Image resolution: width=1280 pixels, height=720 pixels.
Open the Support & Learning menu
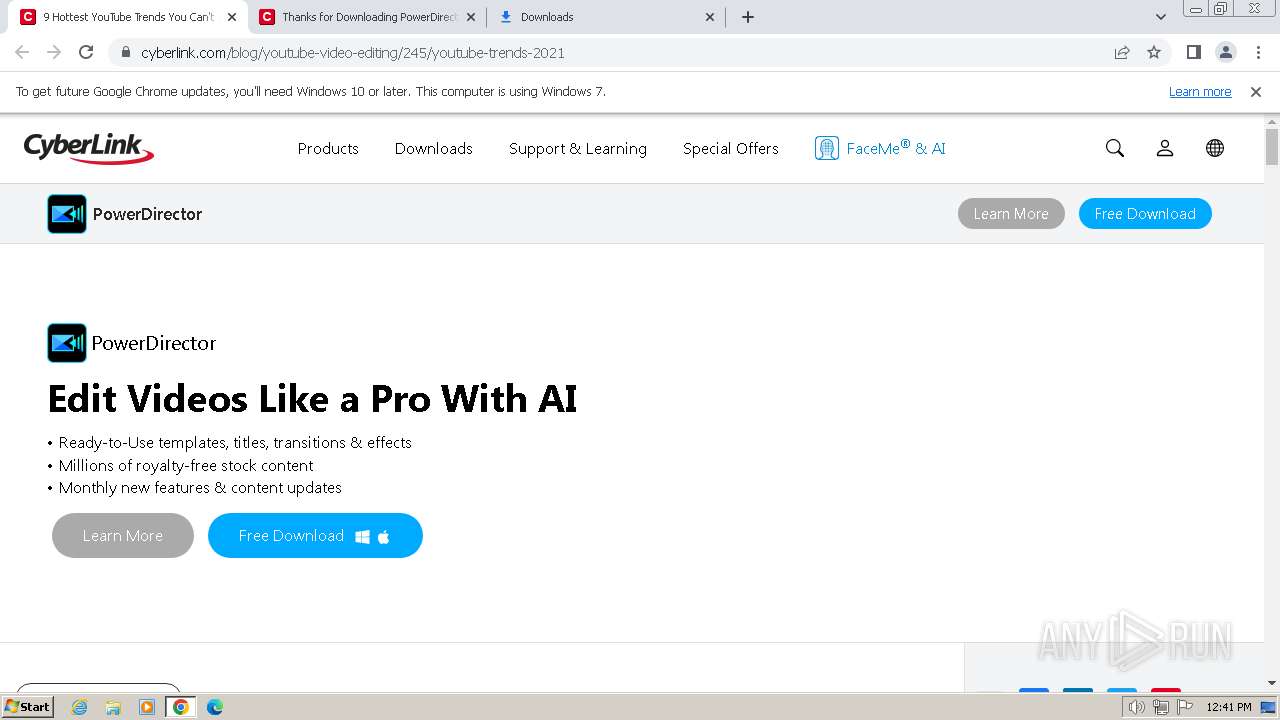pos(578,148)
